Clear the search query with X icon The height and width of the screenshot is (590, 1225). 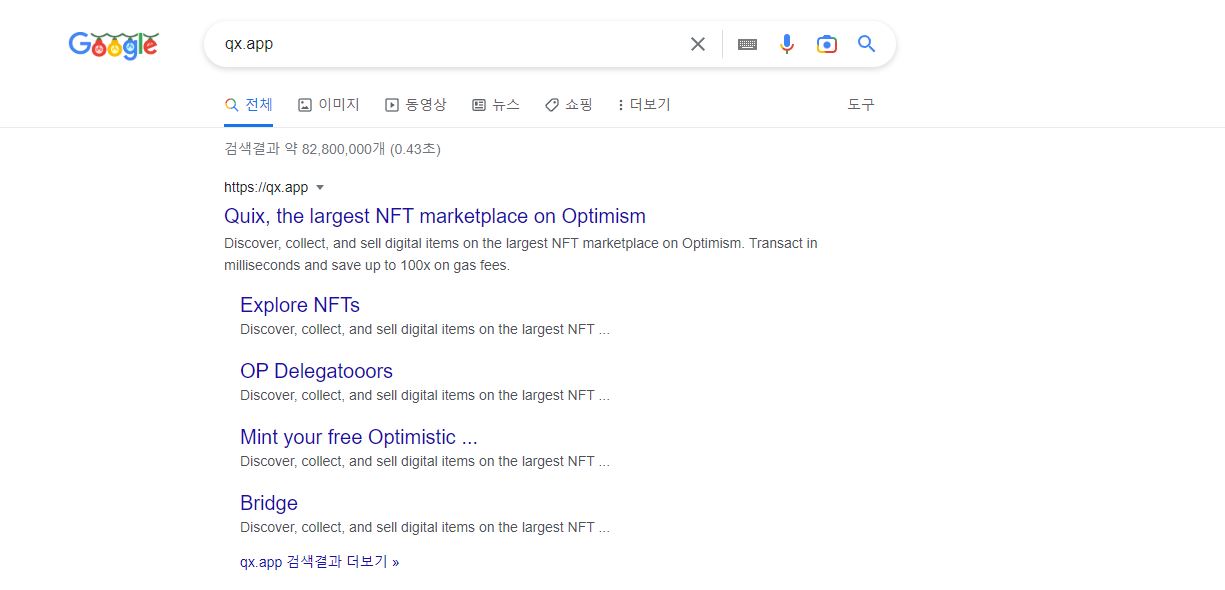(x=698, y=44)
